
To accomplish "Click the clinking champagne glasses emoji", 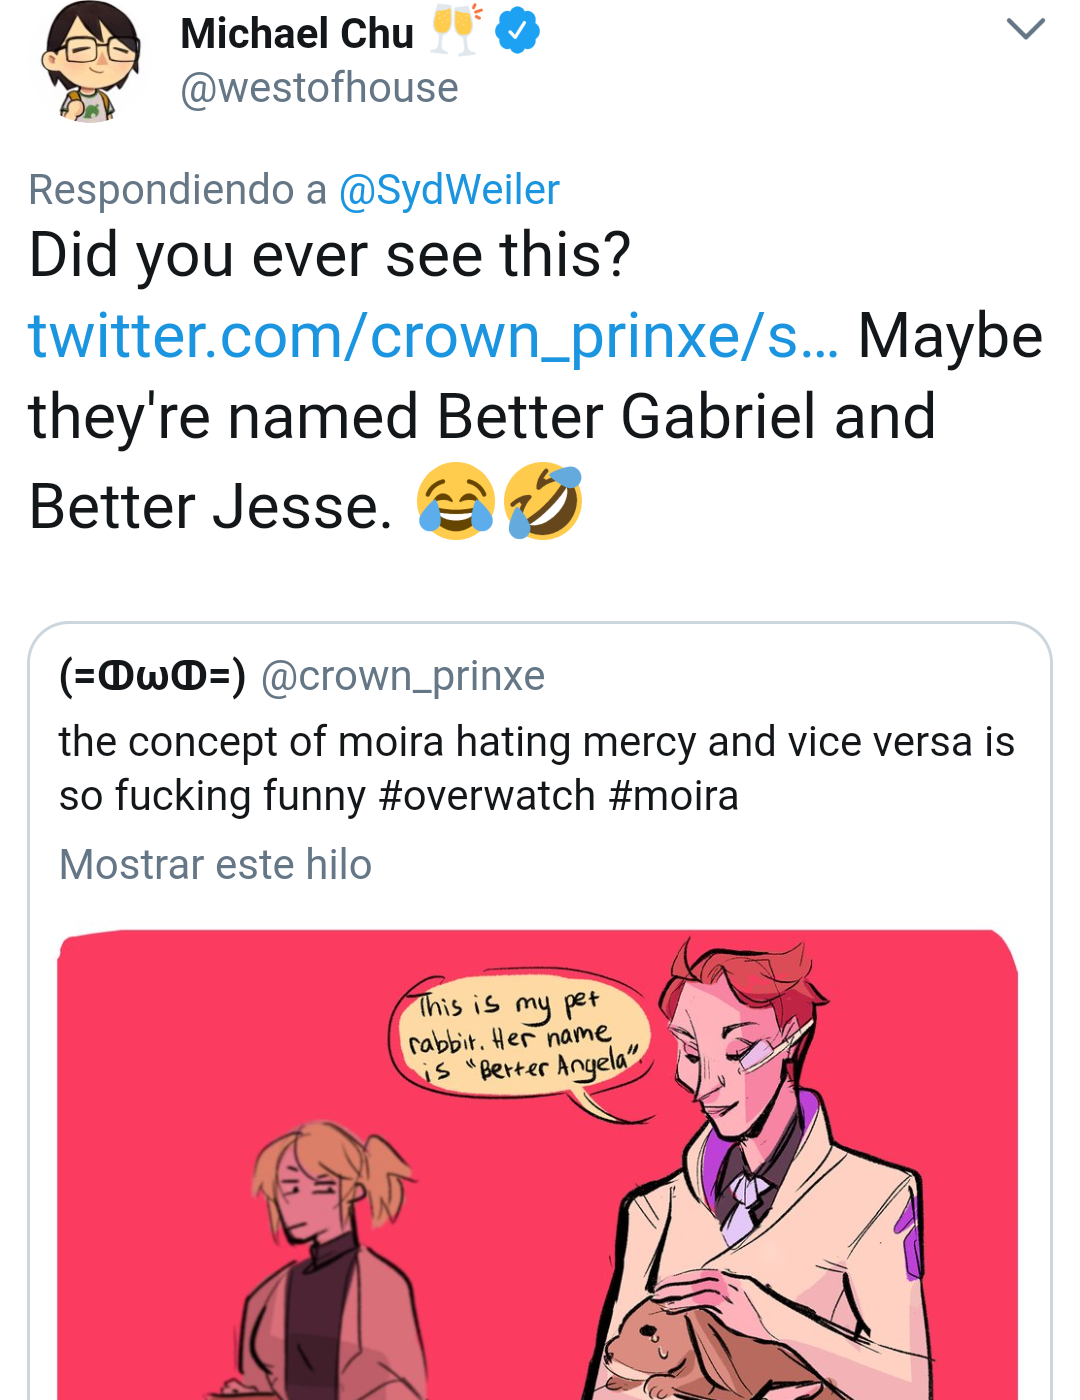I will 456,30.
